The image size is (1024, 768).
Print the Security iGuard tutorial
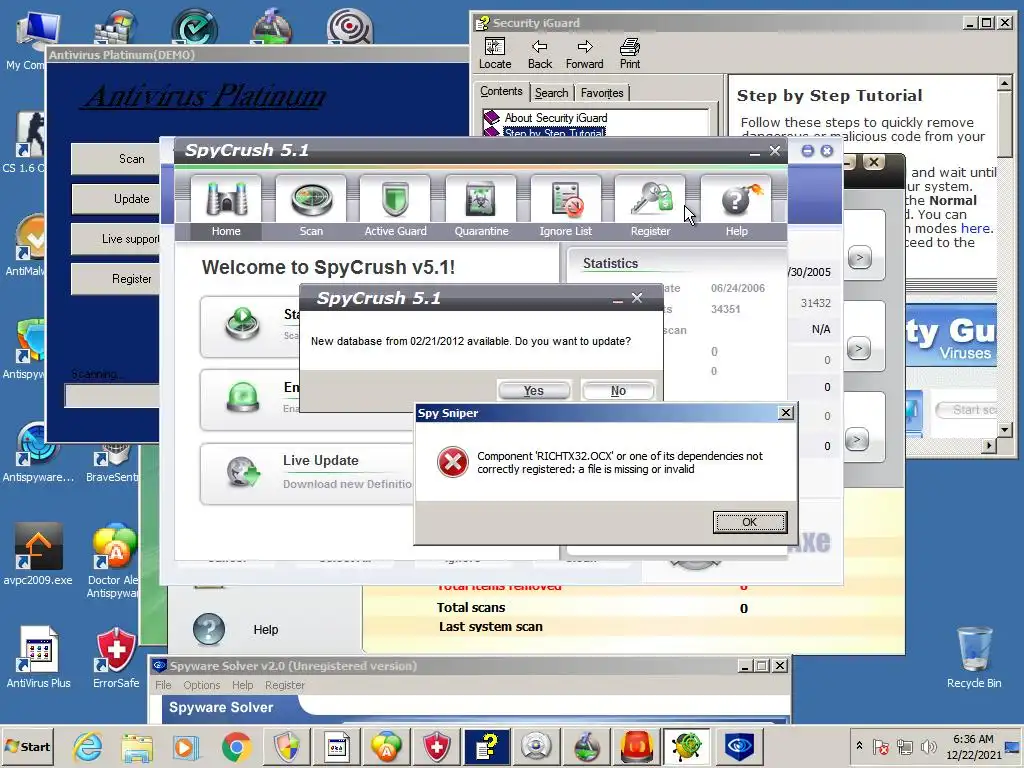click(x=630, y=54)
